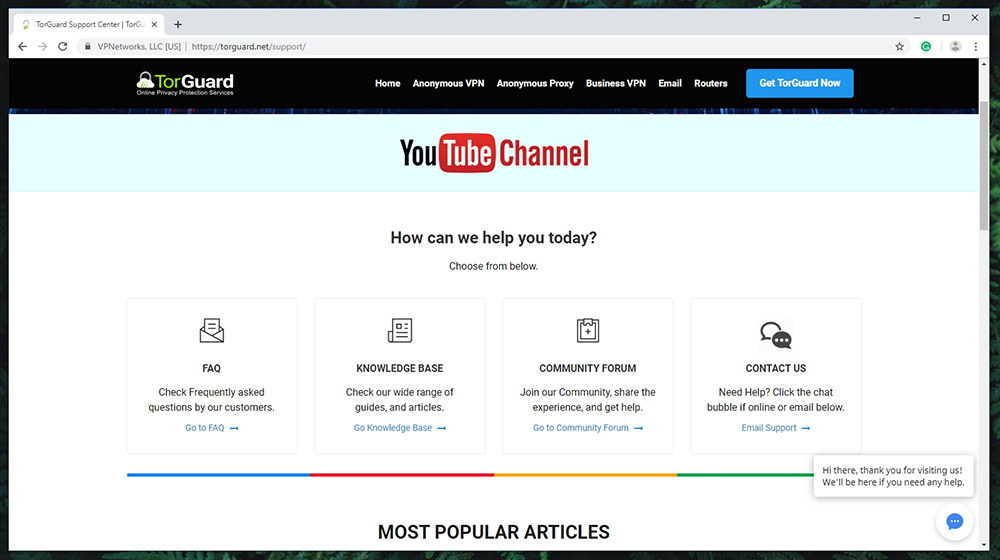The image size is (1000, 560).
Task: Select the TorGuard Support Center tab
Action: click(x=89, y=24)
